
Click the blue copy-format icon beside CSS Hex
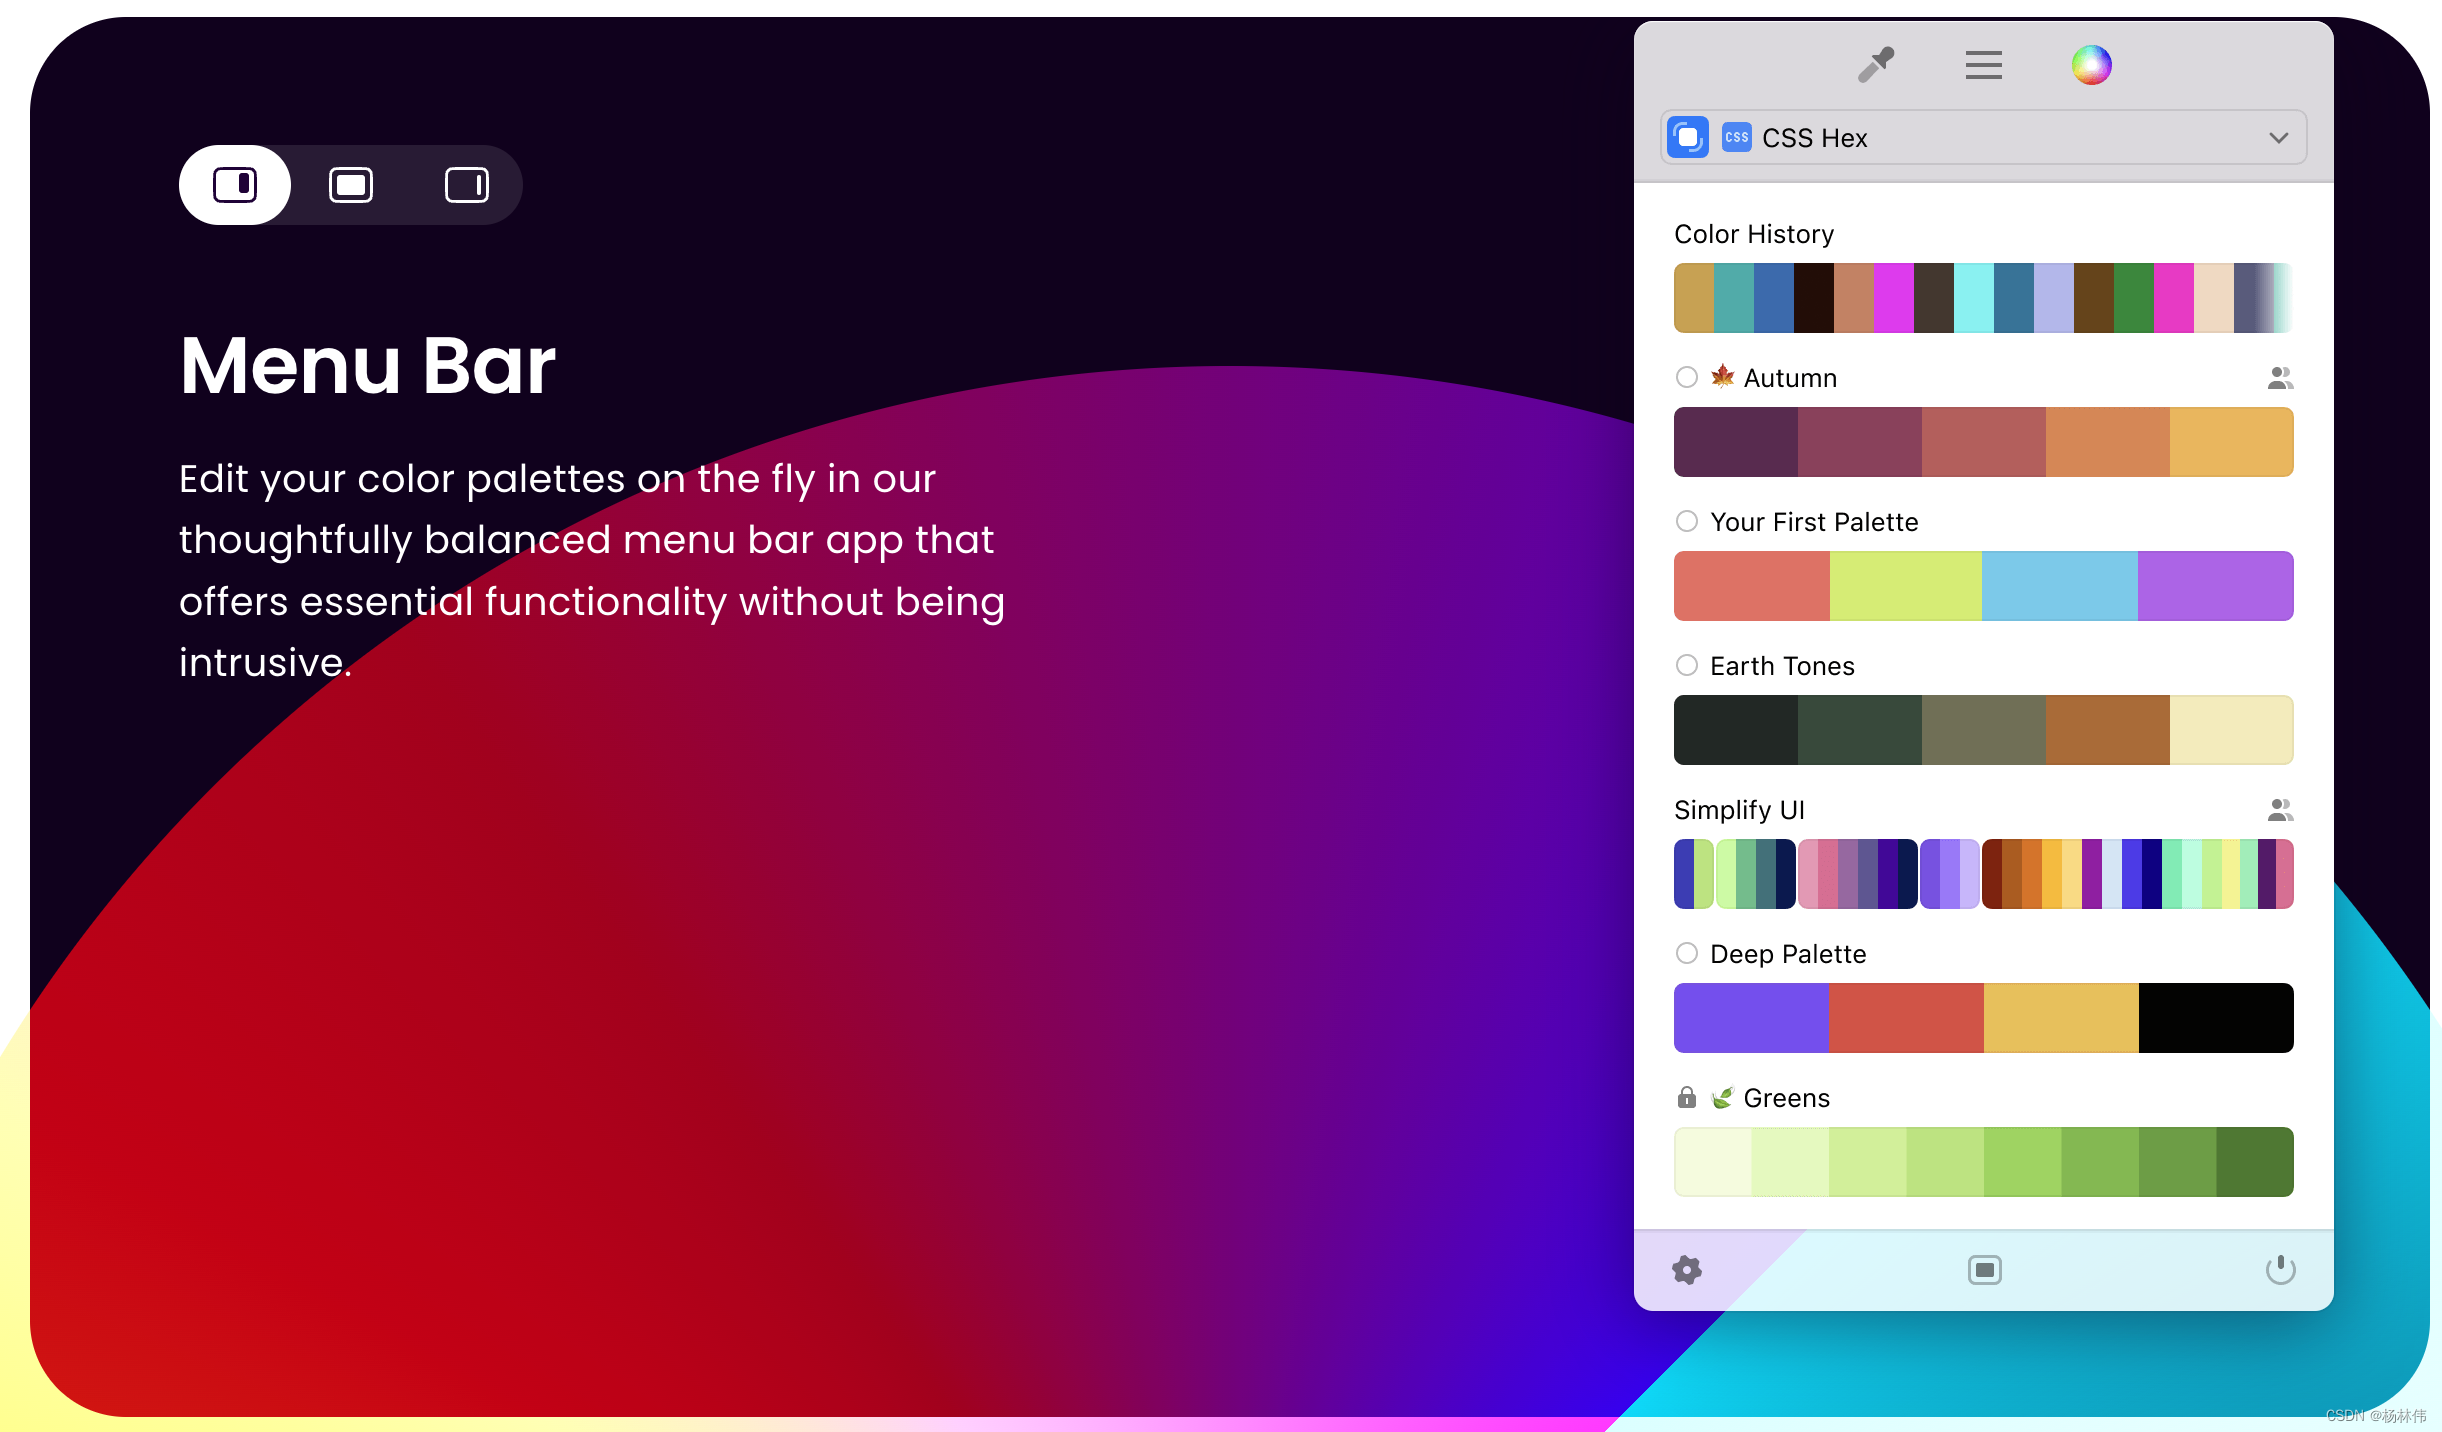tap(1688, 137)
